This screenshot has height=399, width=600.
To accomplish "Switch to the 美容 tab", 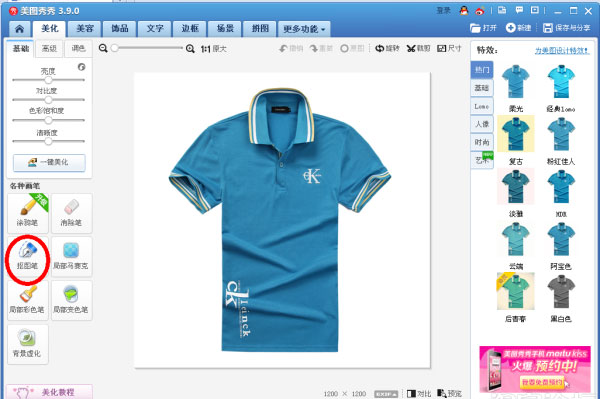I will pyautogui.click(x=85, y=28).
